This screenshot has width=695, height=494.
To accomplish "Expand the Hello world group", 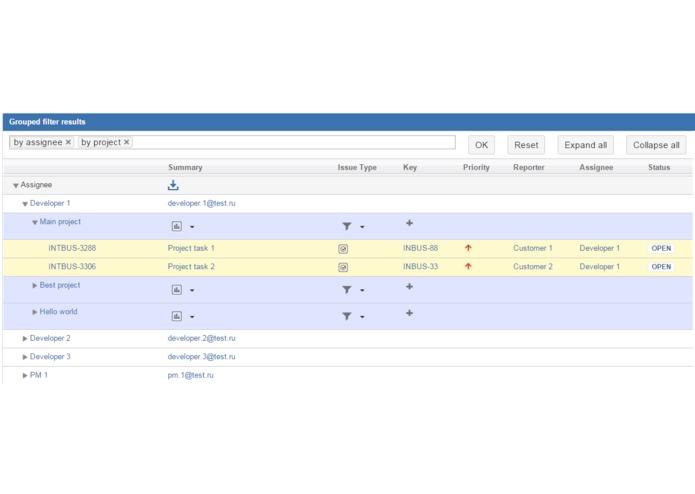I will [35, 312].
